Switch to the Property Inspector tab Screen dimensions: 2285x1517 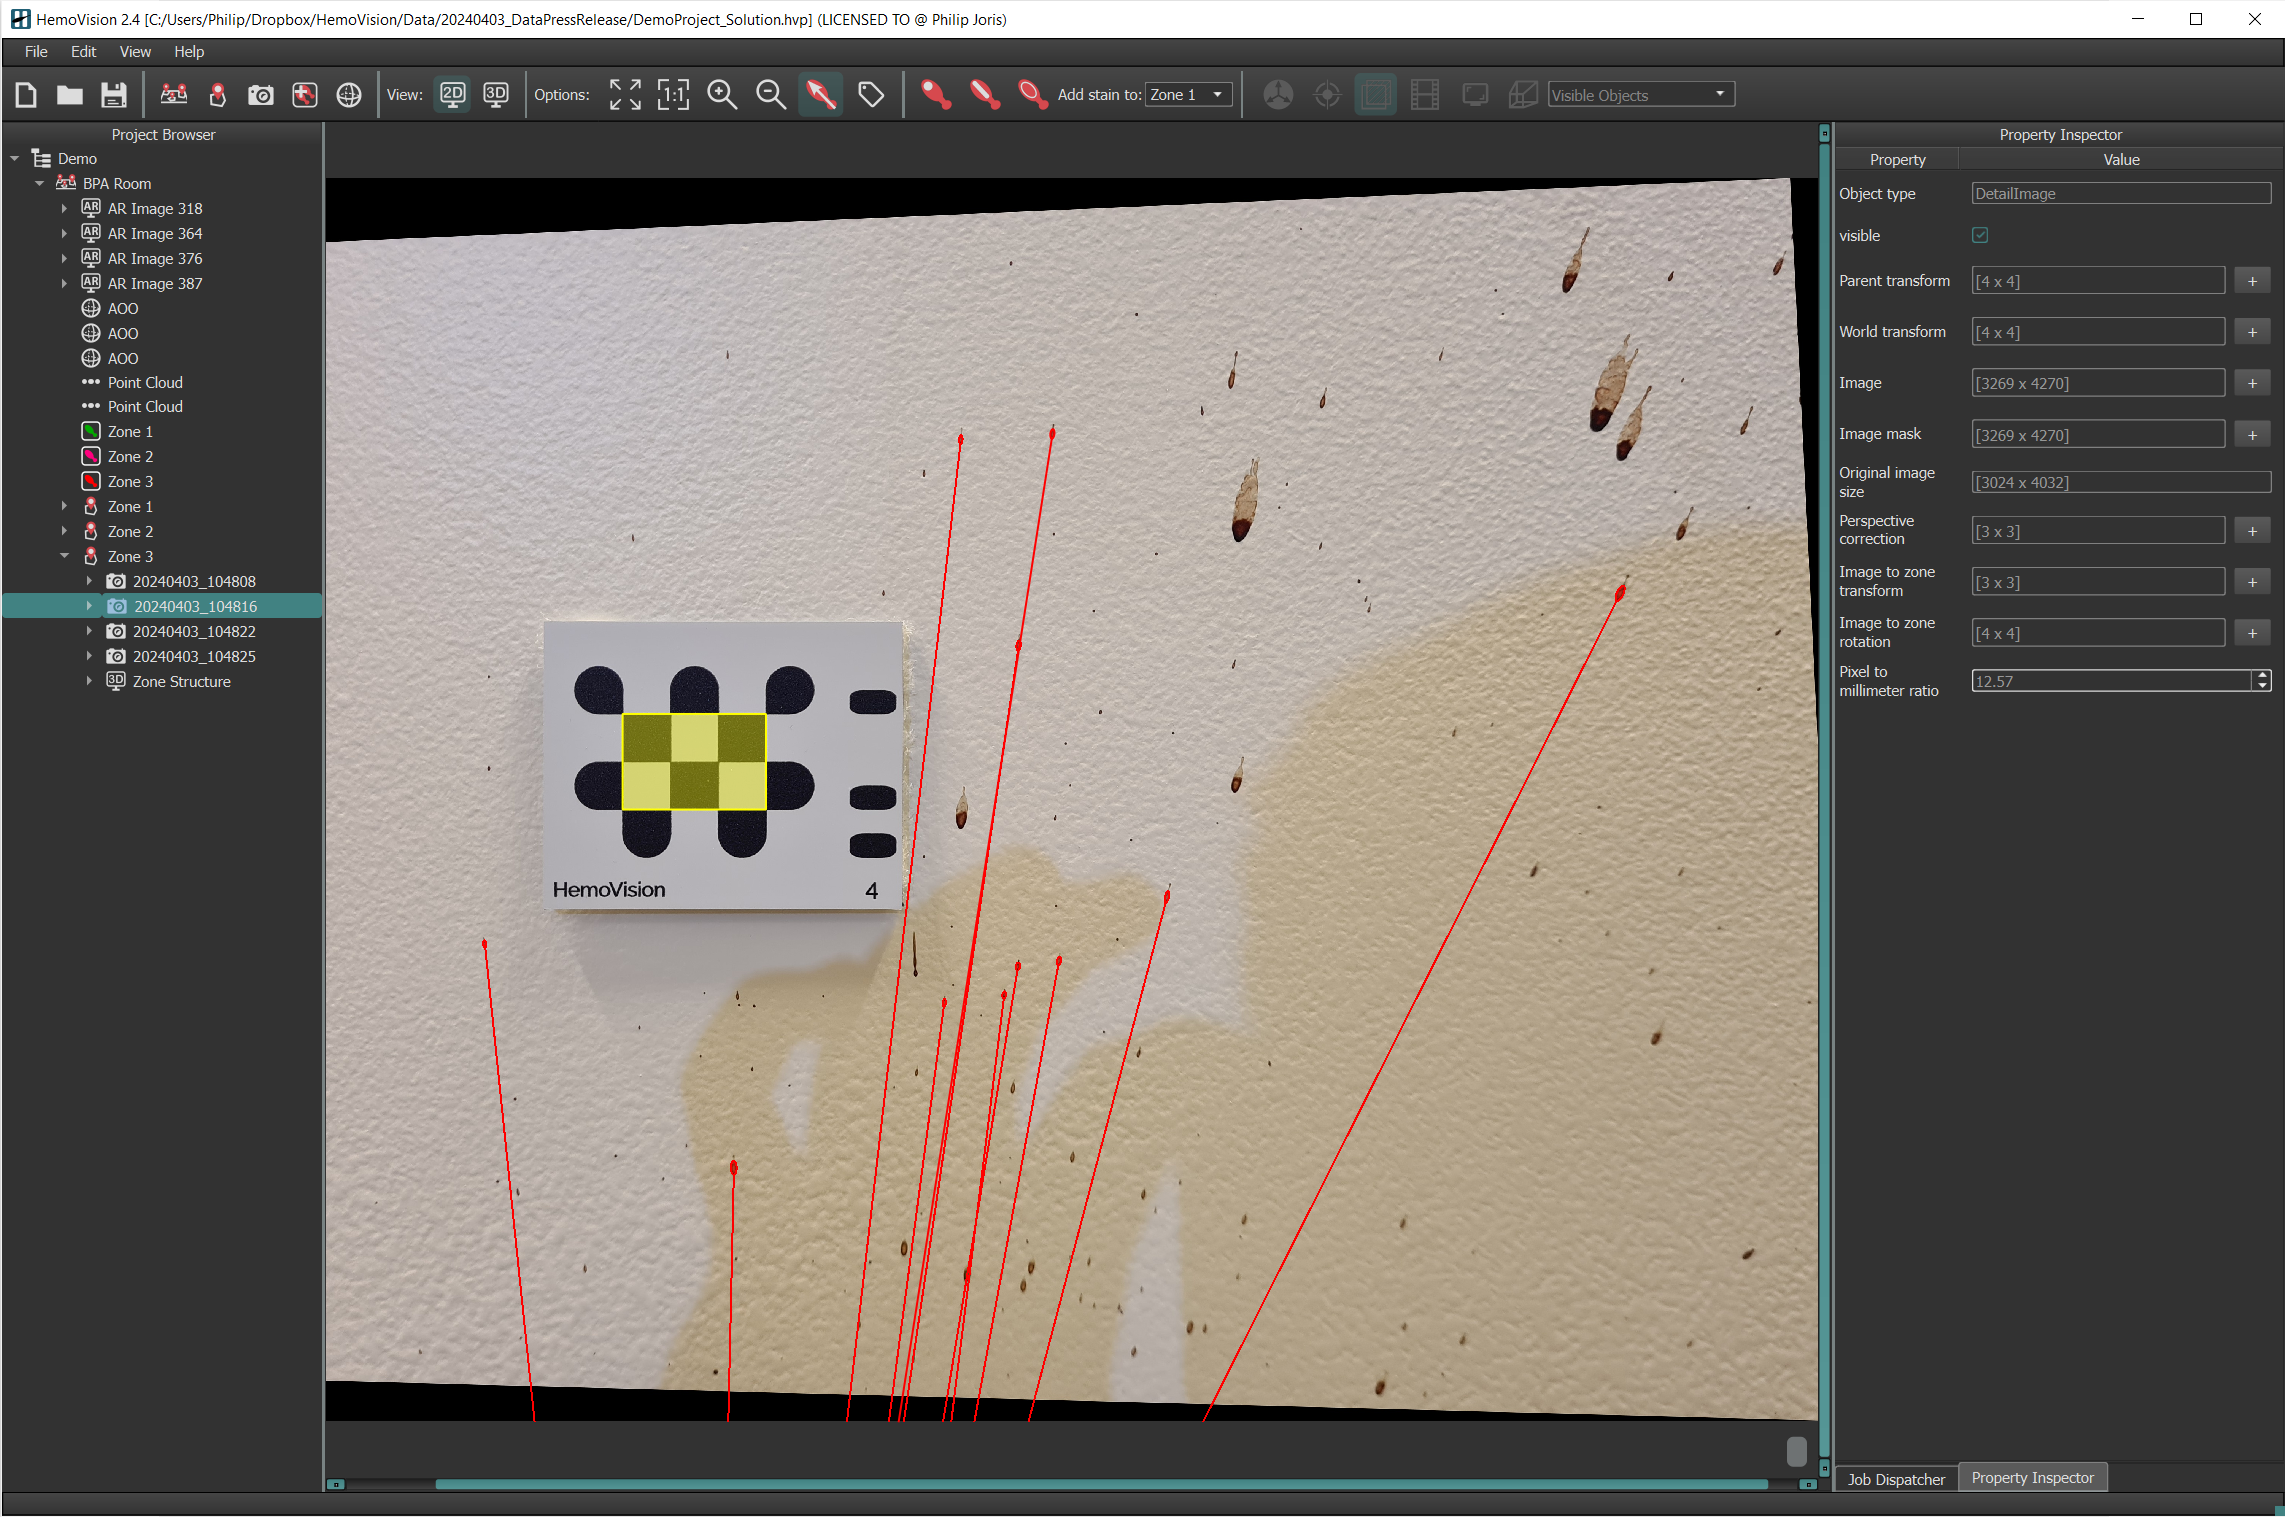tap(2032, 1478)
